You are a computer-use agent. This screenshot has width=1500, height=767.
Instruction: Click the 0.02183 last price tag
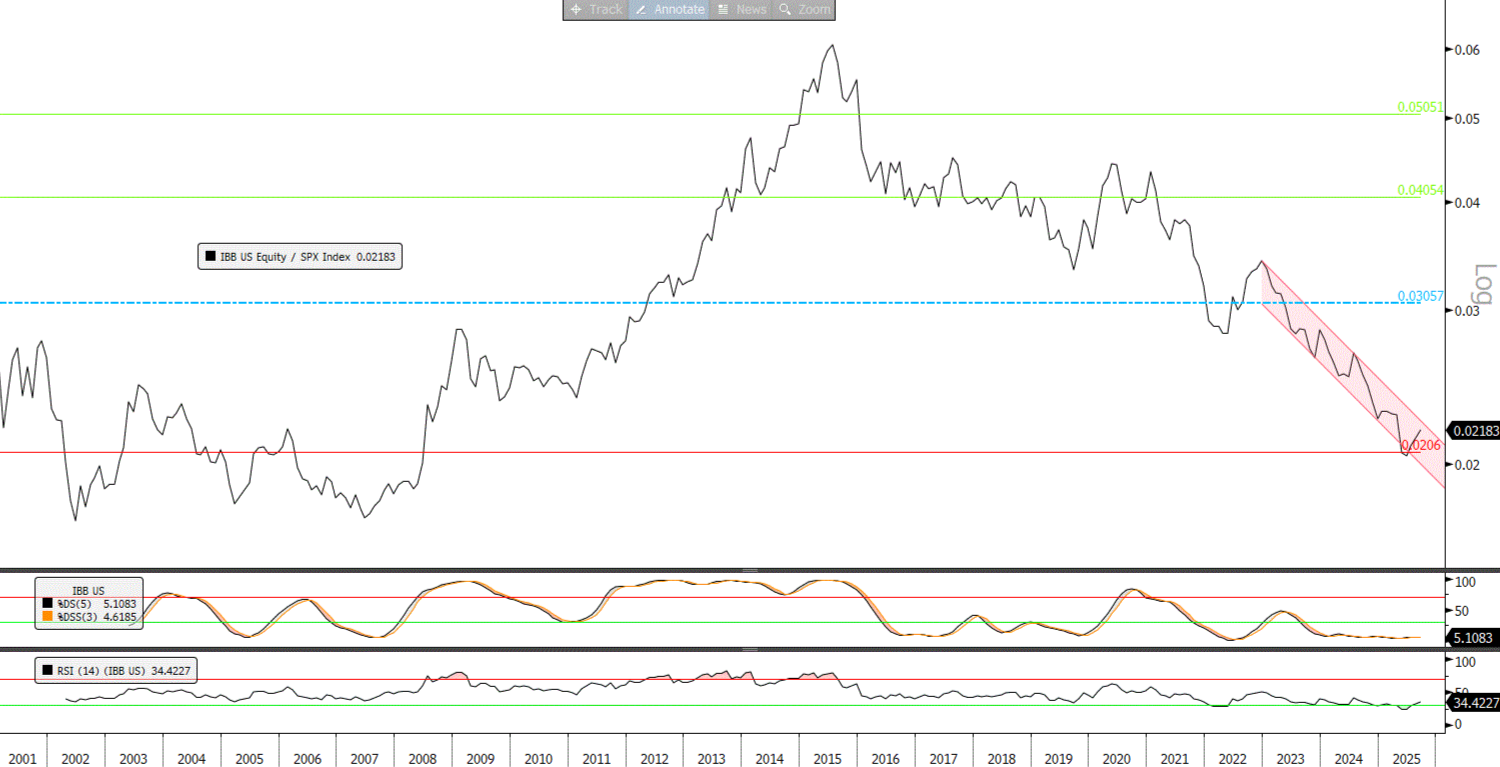point(1475,430)
